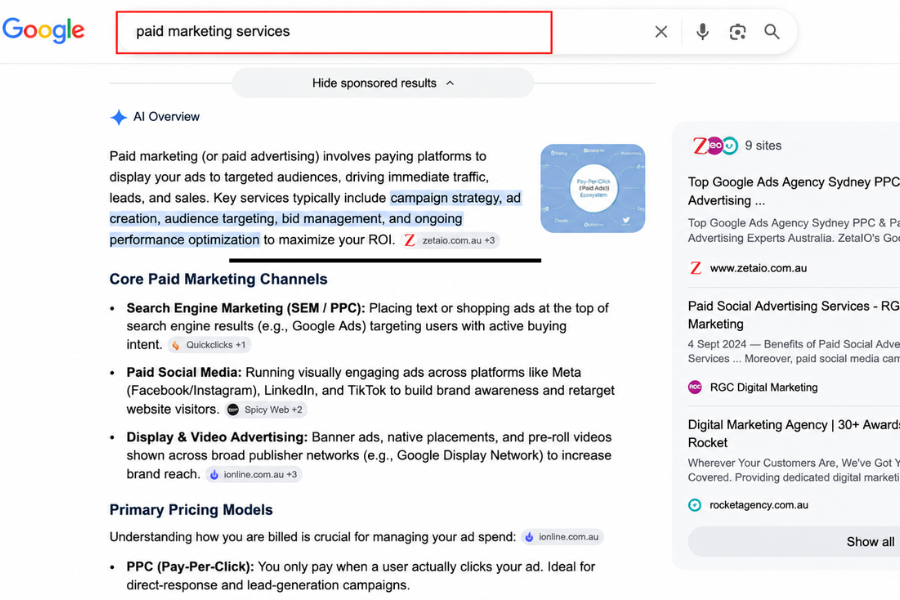Click the AI Overview sparkle icon

pyautogui.click(x=118, y=117)
